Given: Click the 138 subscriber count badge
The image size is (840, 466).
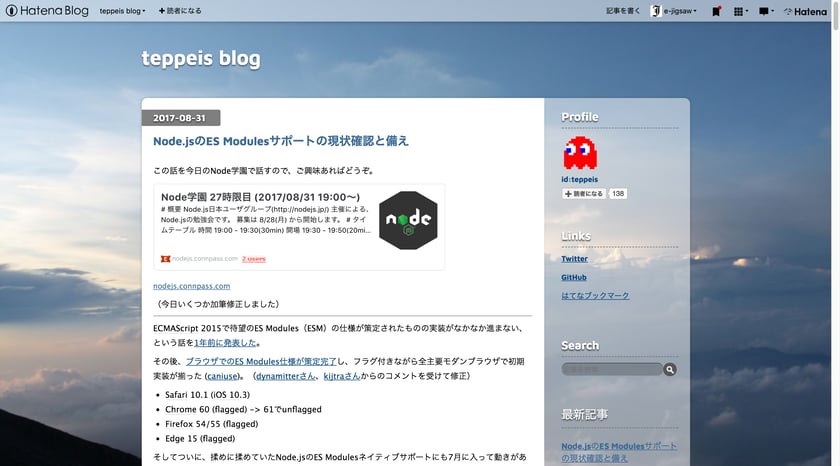Looking at the screenshot, I should [x=618, y=194].
